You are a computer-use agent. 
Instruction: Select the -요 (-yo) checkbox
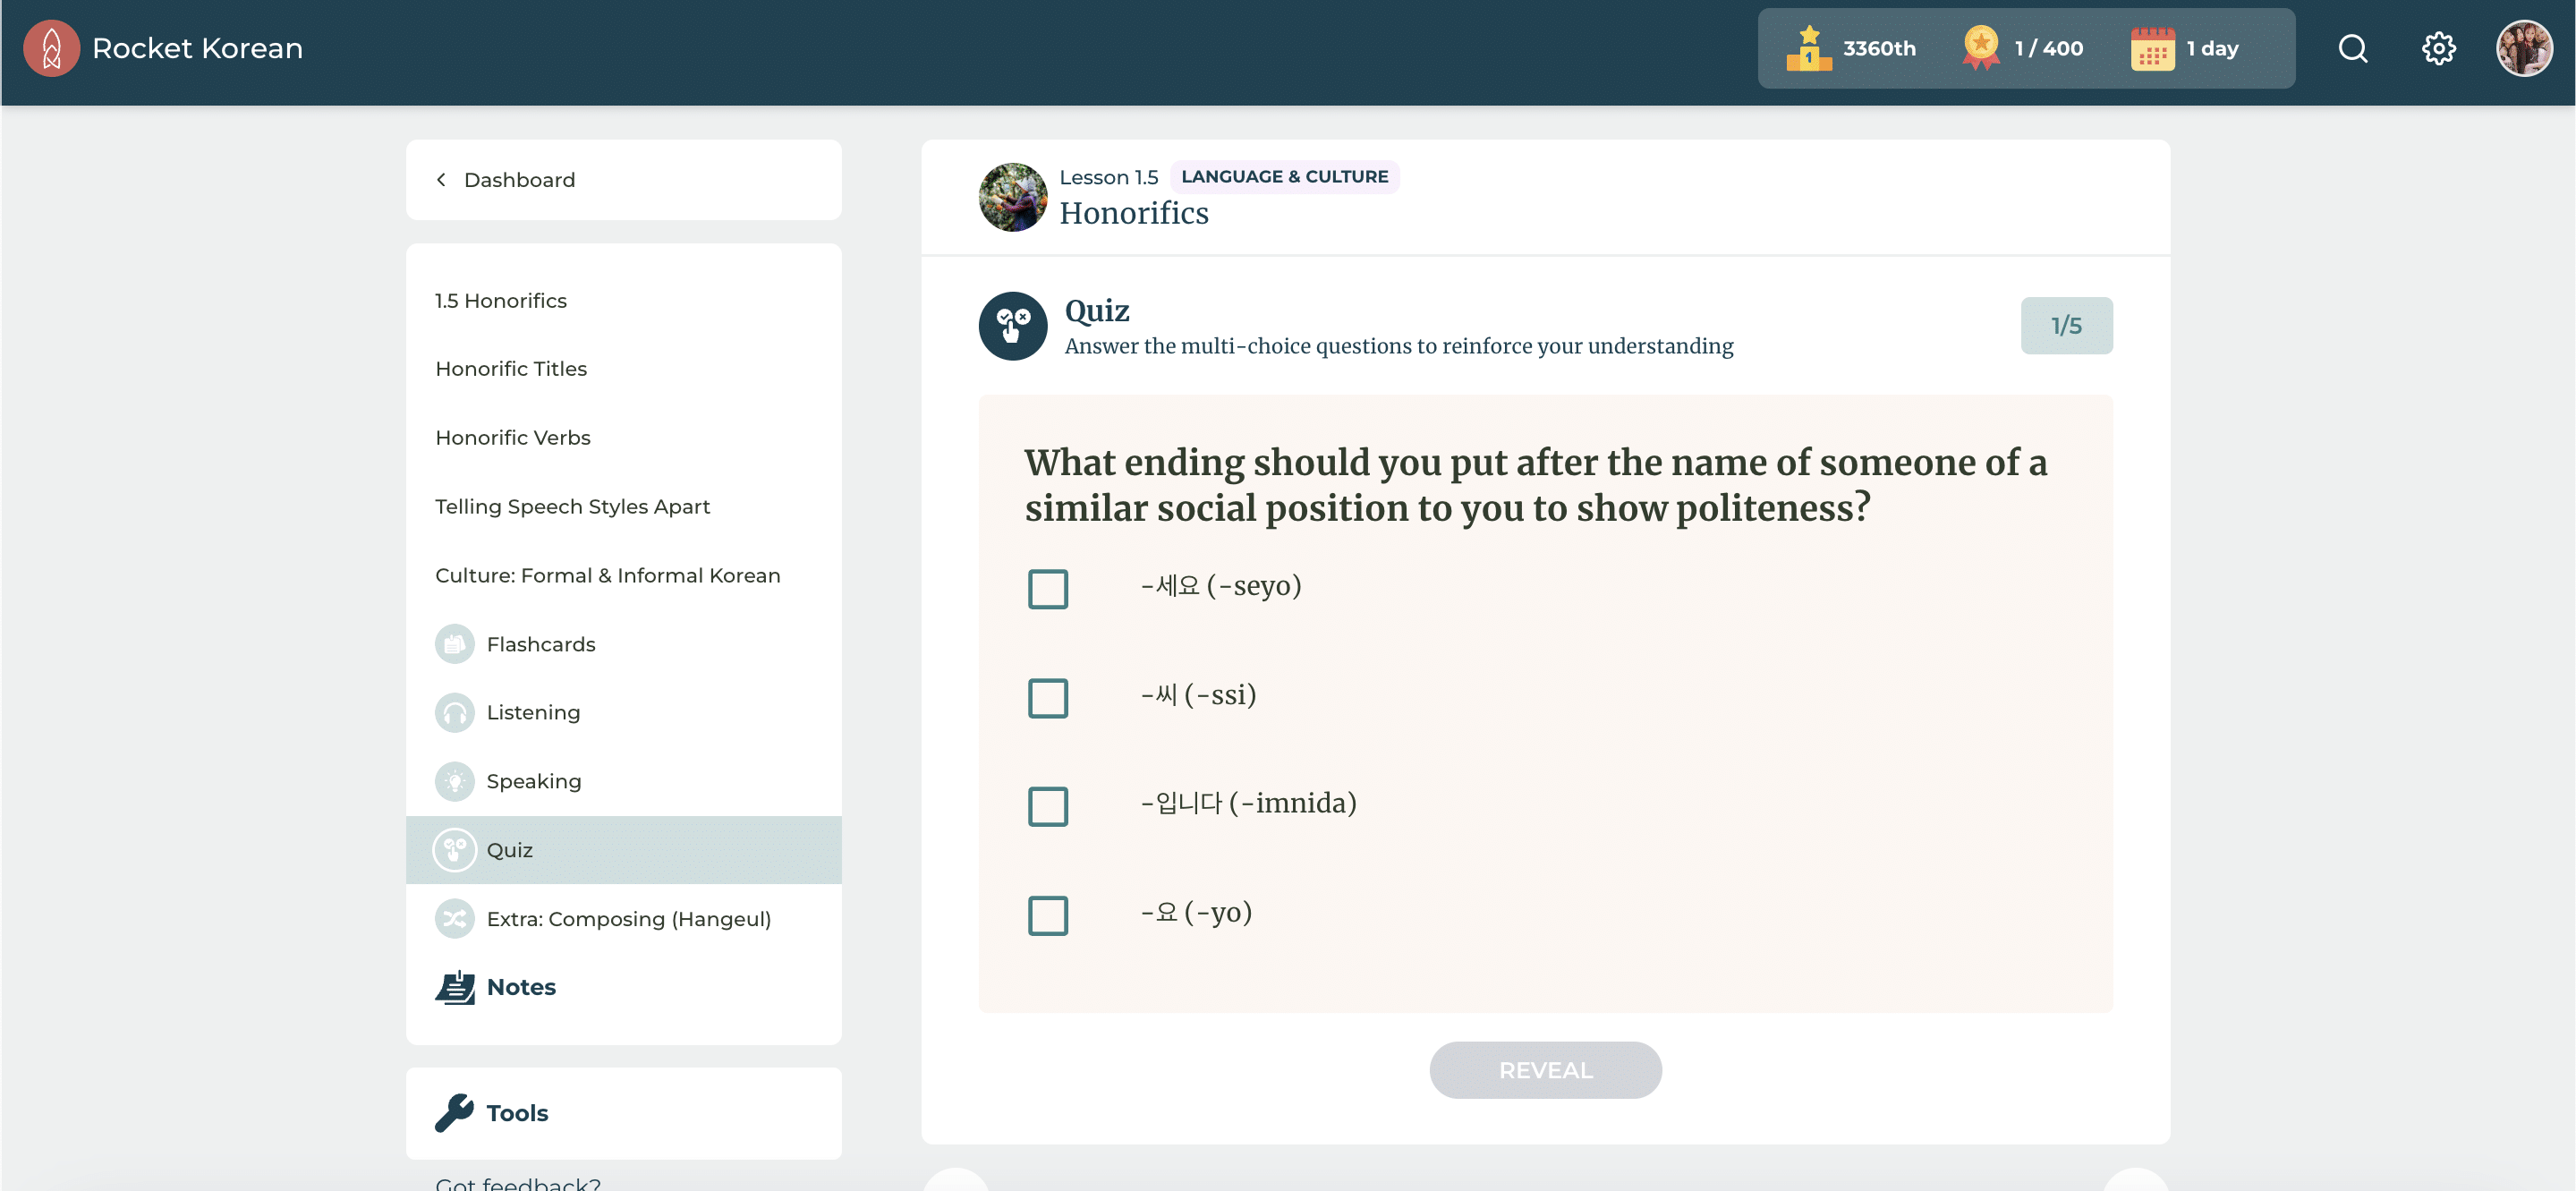[1047, 915]
